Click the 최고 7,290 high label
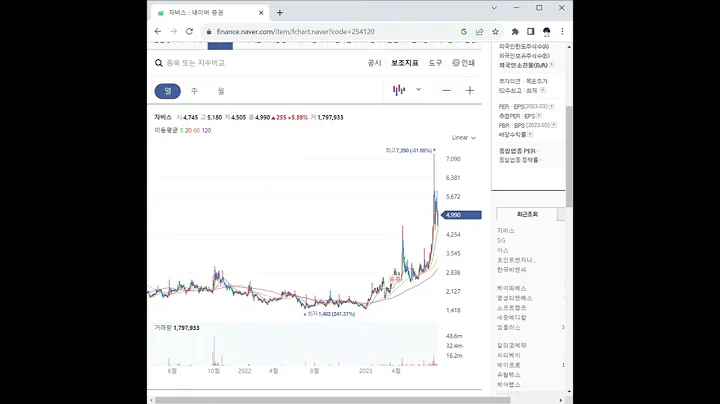Screen dimensions: 720x404 tap(411, 150)
